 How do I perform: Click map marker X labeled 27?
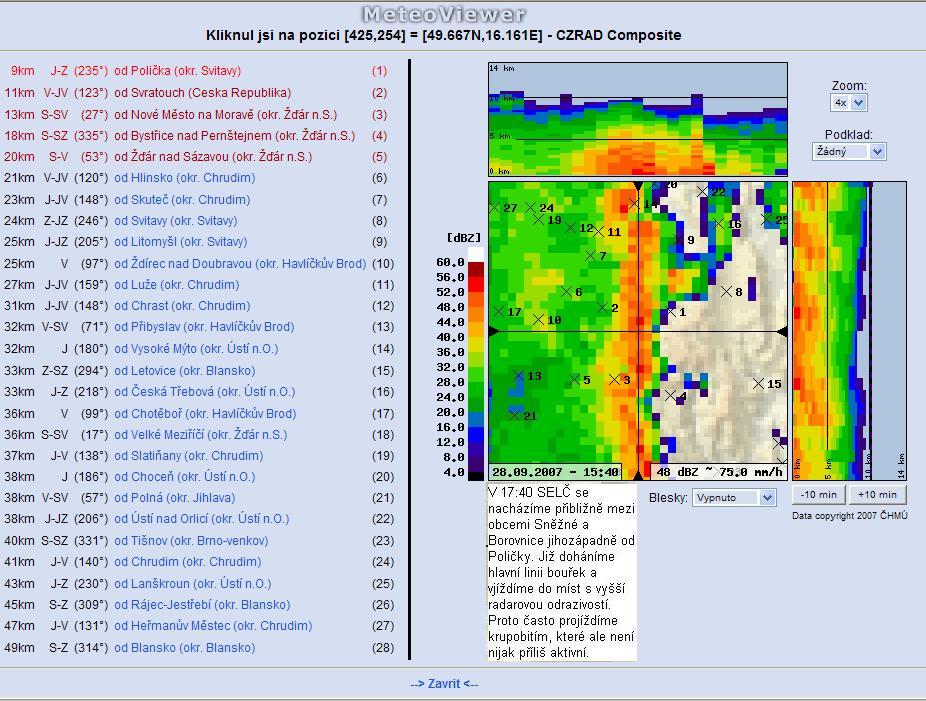pyautogui.click(x=494, y=207)
